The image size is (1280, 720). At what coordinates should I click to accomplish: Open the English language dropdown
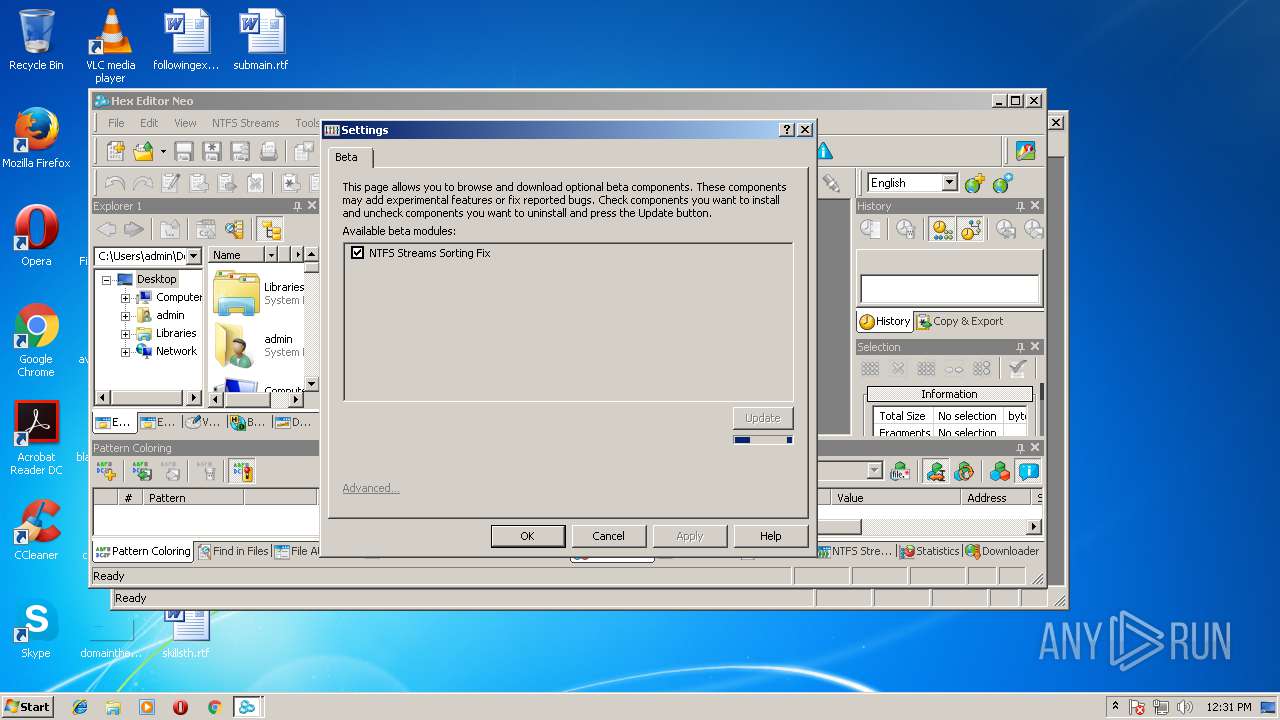tap(949, 183)
